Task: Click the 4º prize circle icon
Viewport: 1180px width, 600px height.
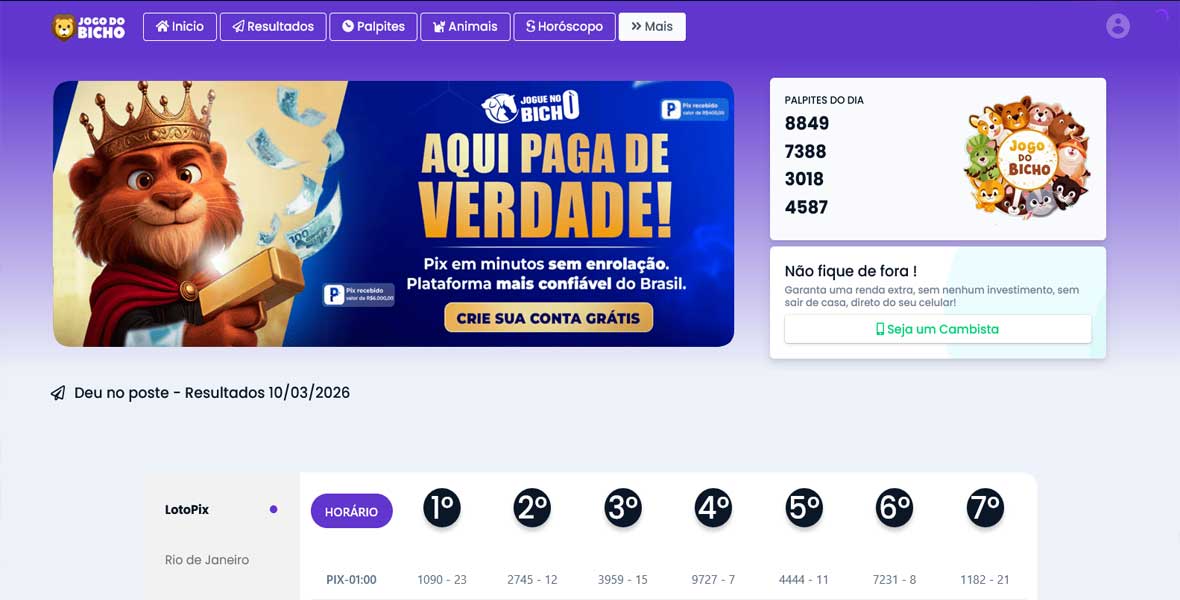Action: click(713, 508)
